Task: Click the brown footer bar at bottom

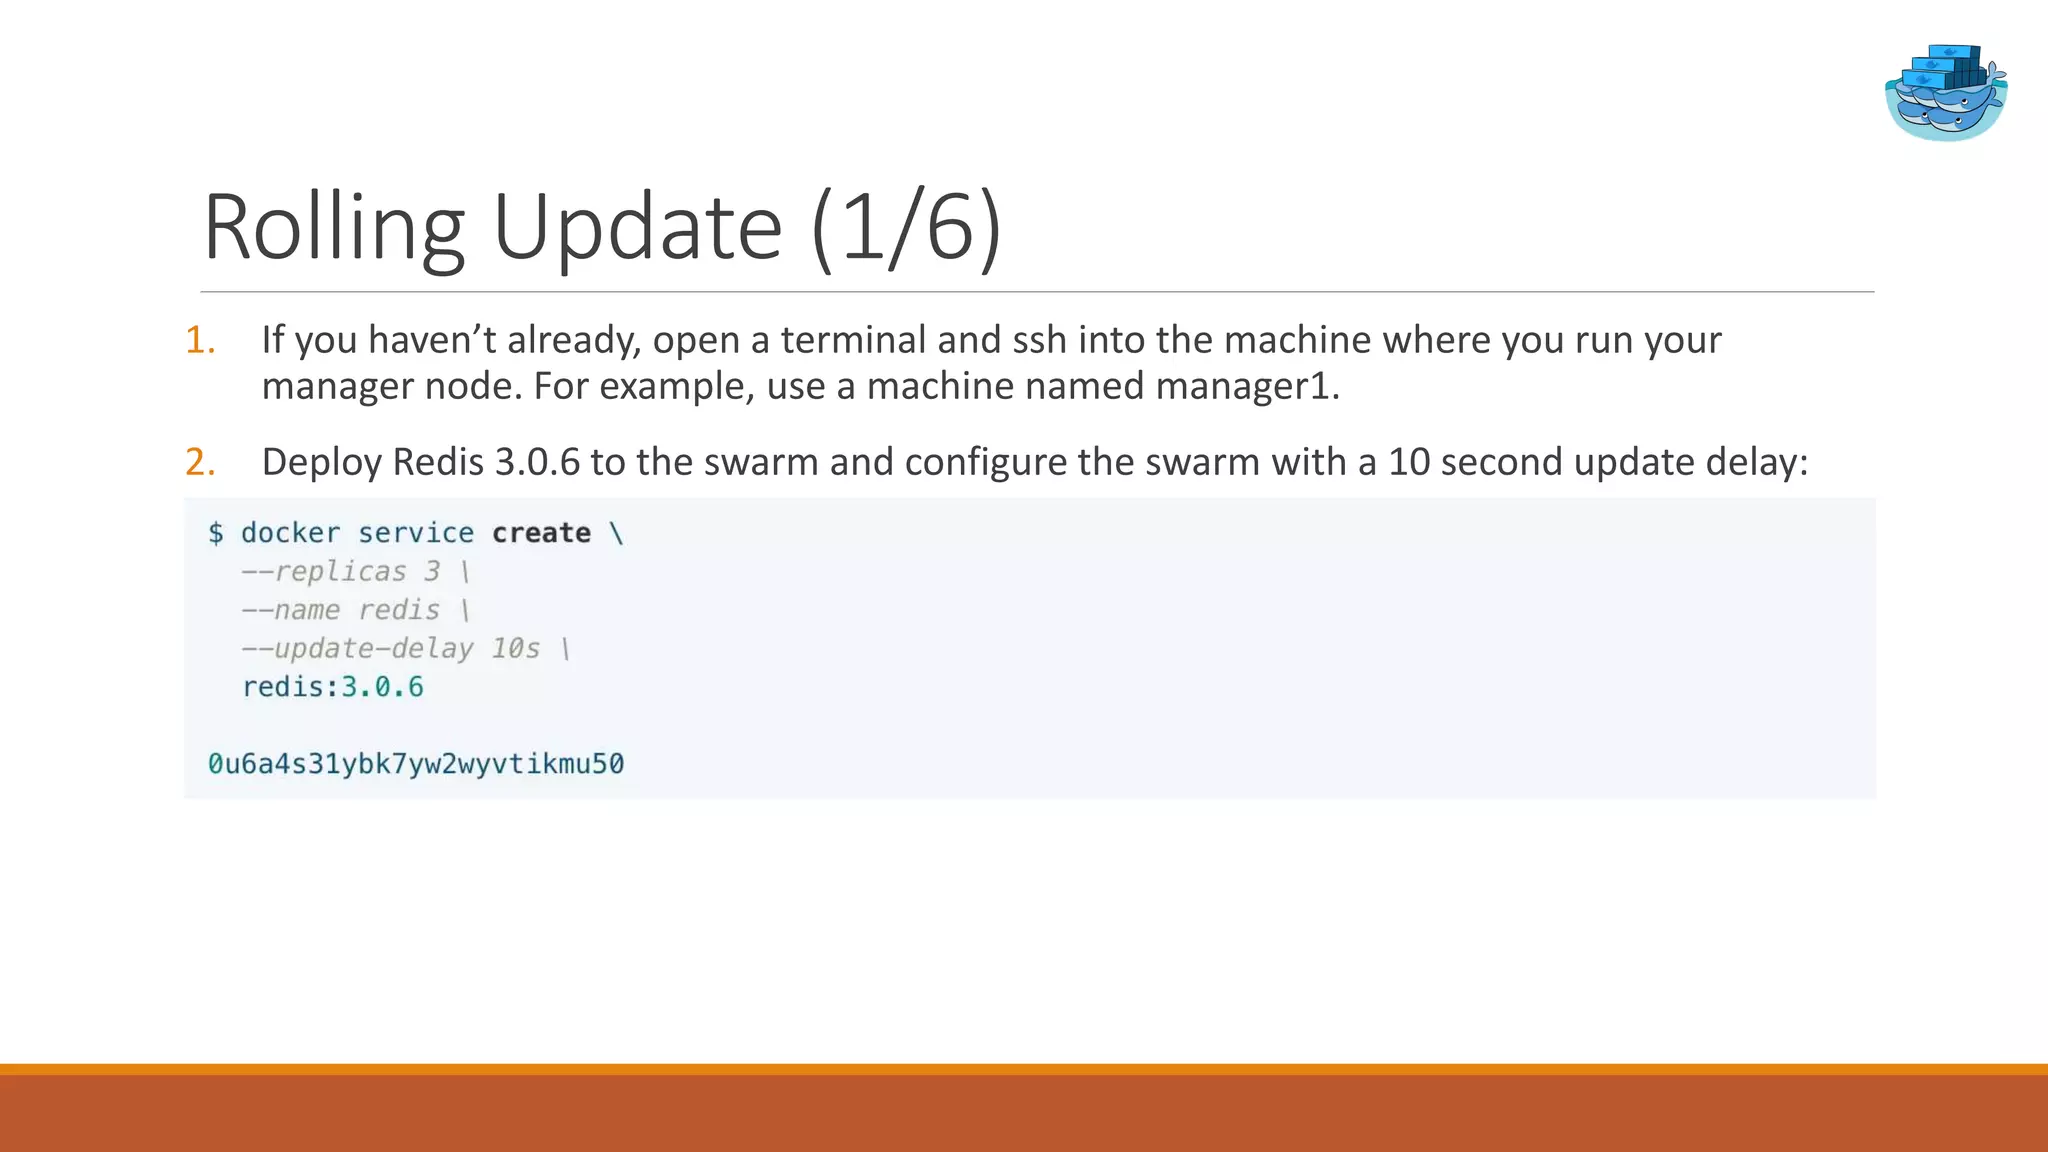Action: [x=1024, y=1115]
